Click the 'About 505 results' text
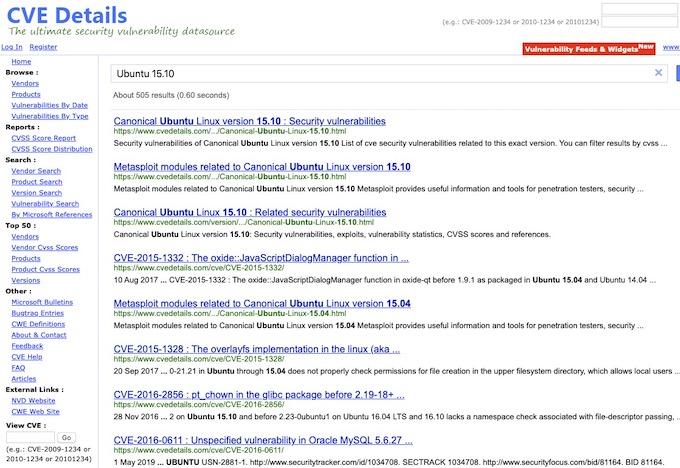Image resolution: width=680 pixels, height=468 pixels. pos(171,95)
